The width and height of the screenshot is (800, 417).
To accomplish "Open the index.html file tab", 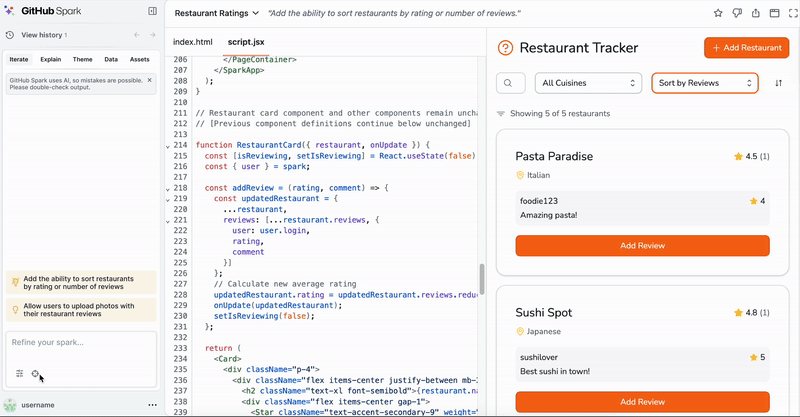I will [192, 42].
